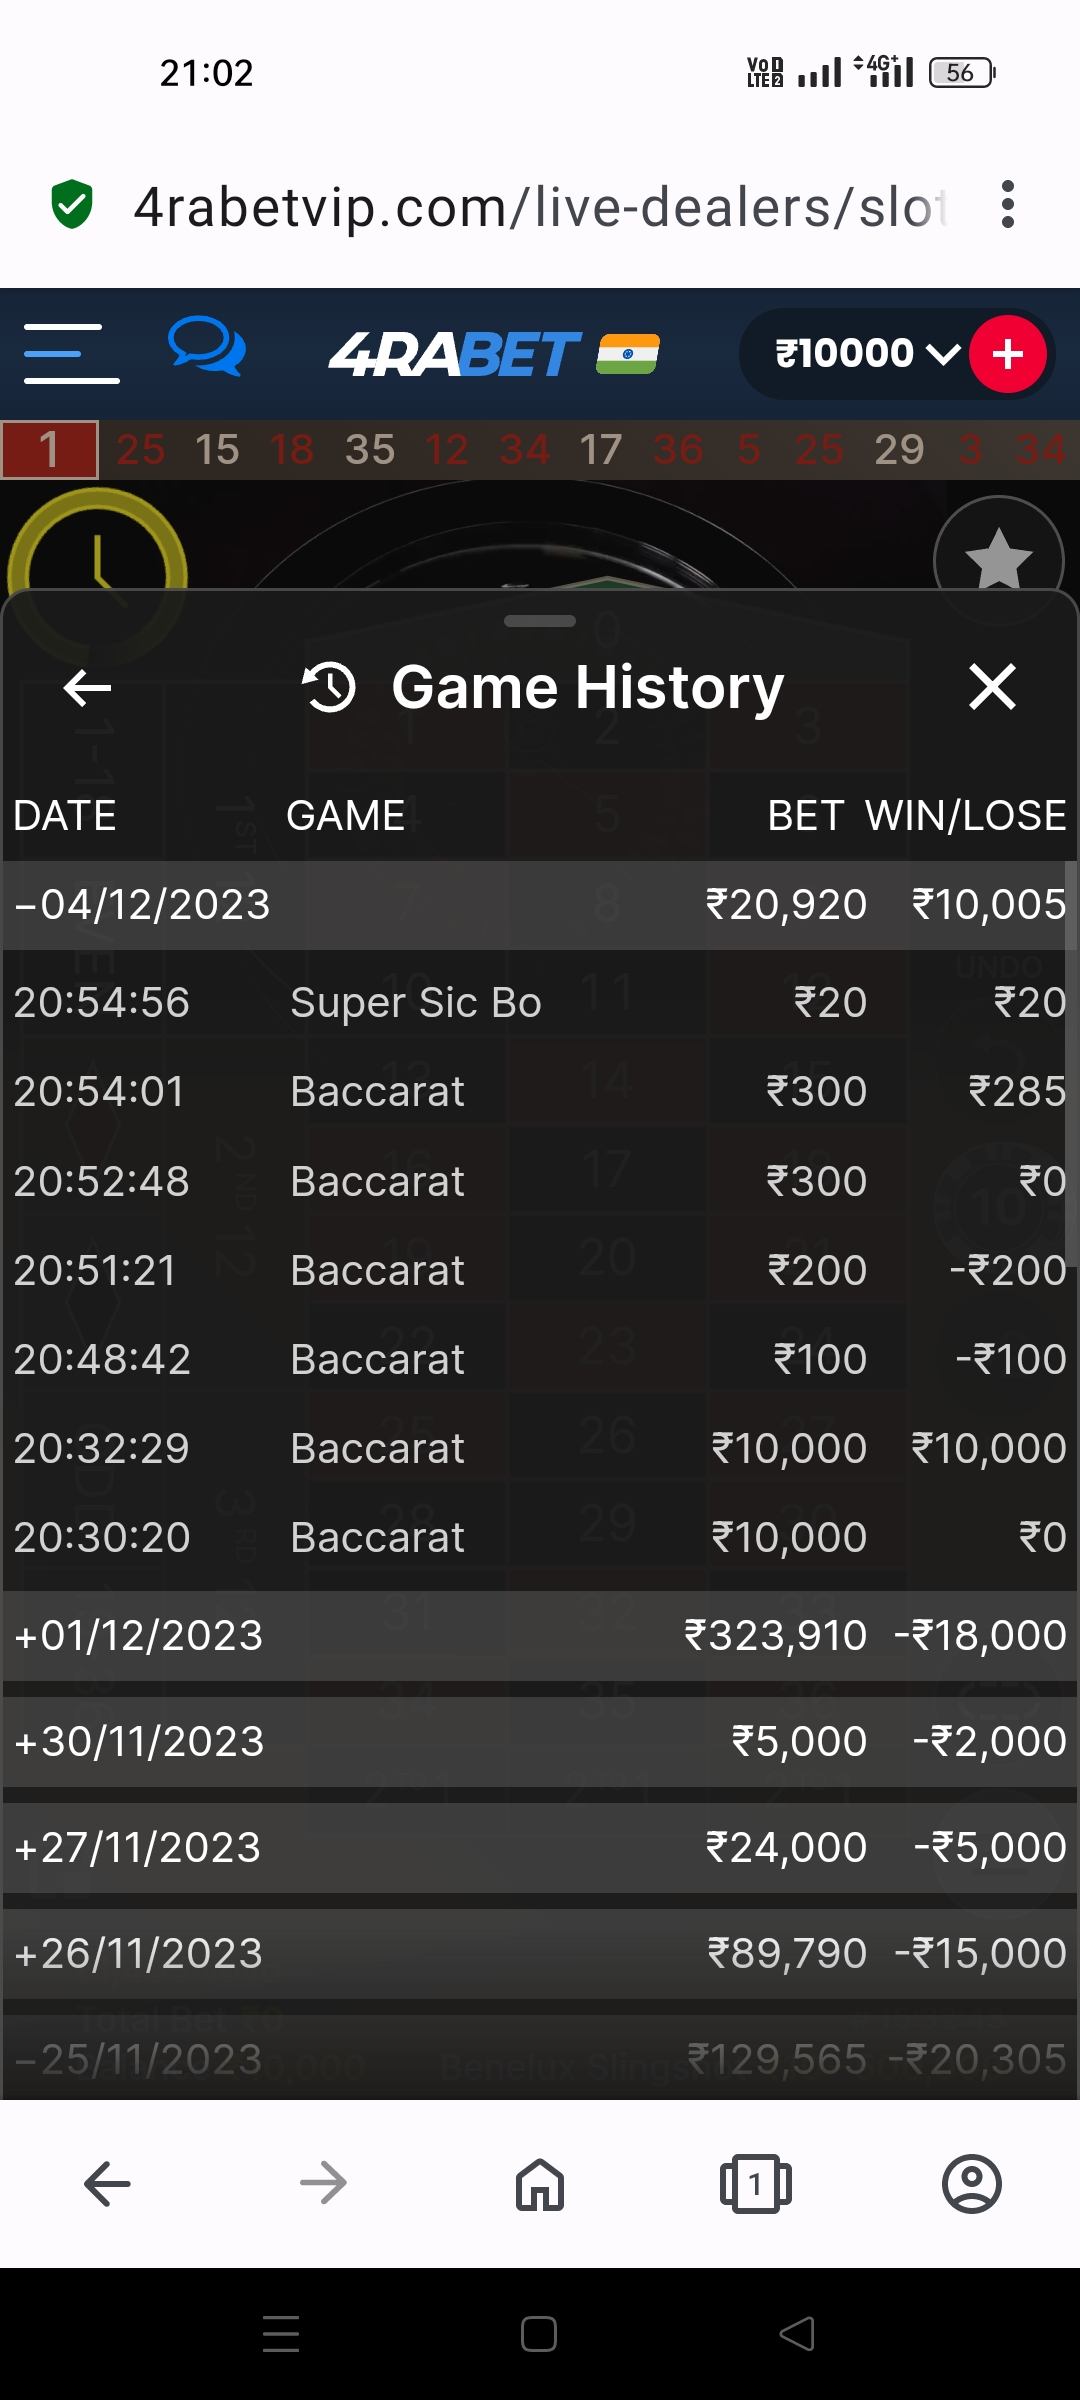Grab the panel drag handle bar
Screen dimensions: 1080x2400
click(540, 621)
